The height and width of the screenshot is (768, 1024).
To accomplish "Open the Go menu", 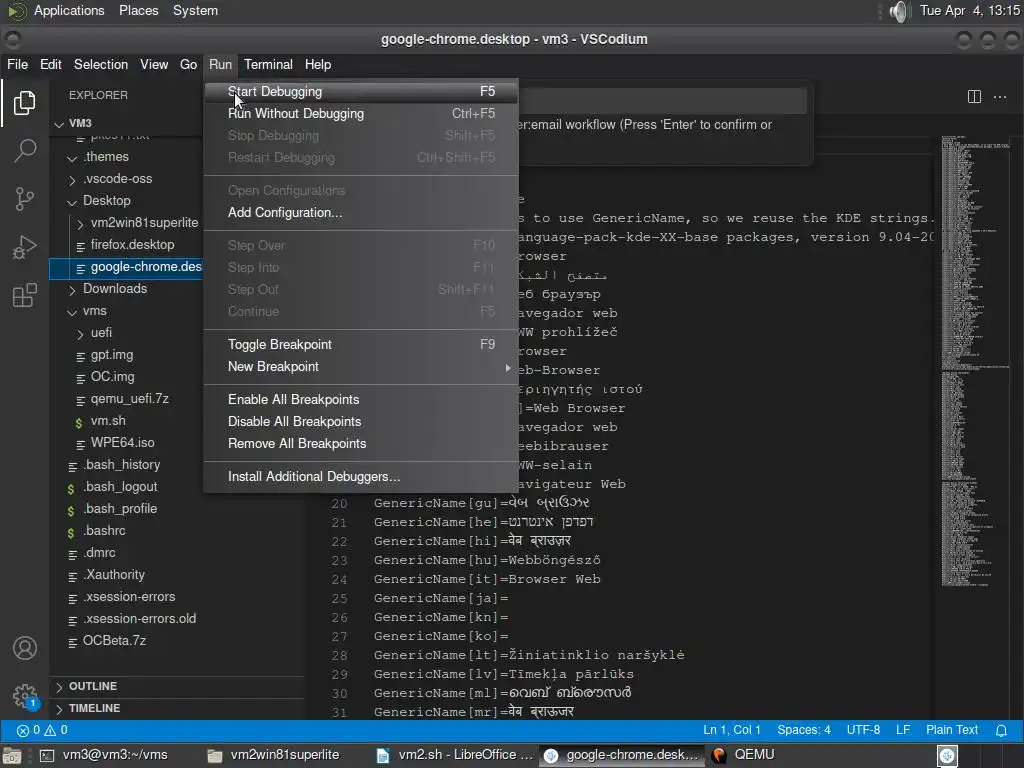I will (x=188, y=65).
